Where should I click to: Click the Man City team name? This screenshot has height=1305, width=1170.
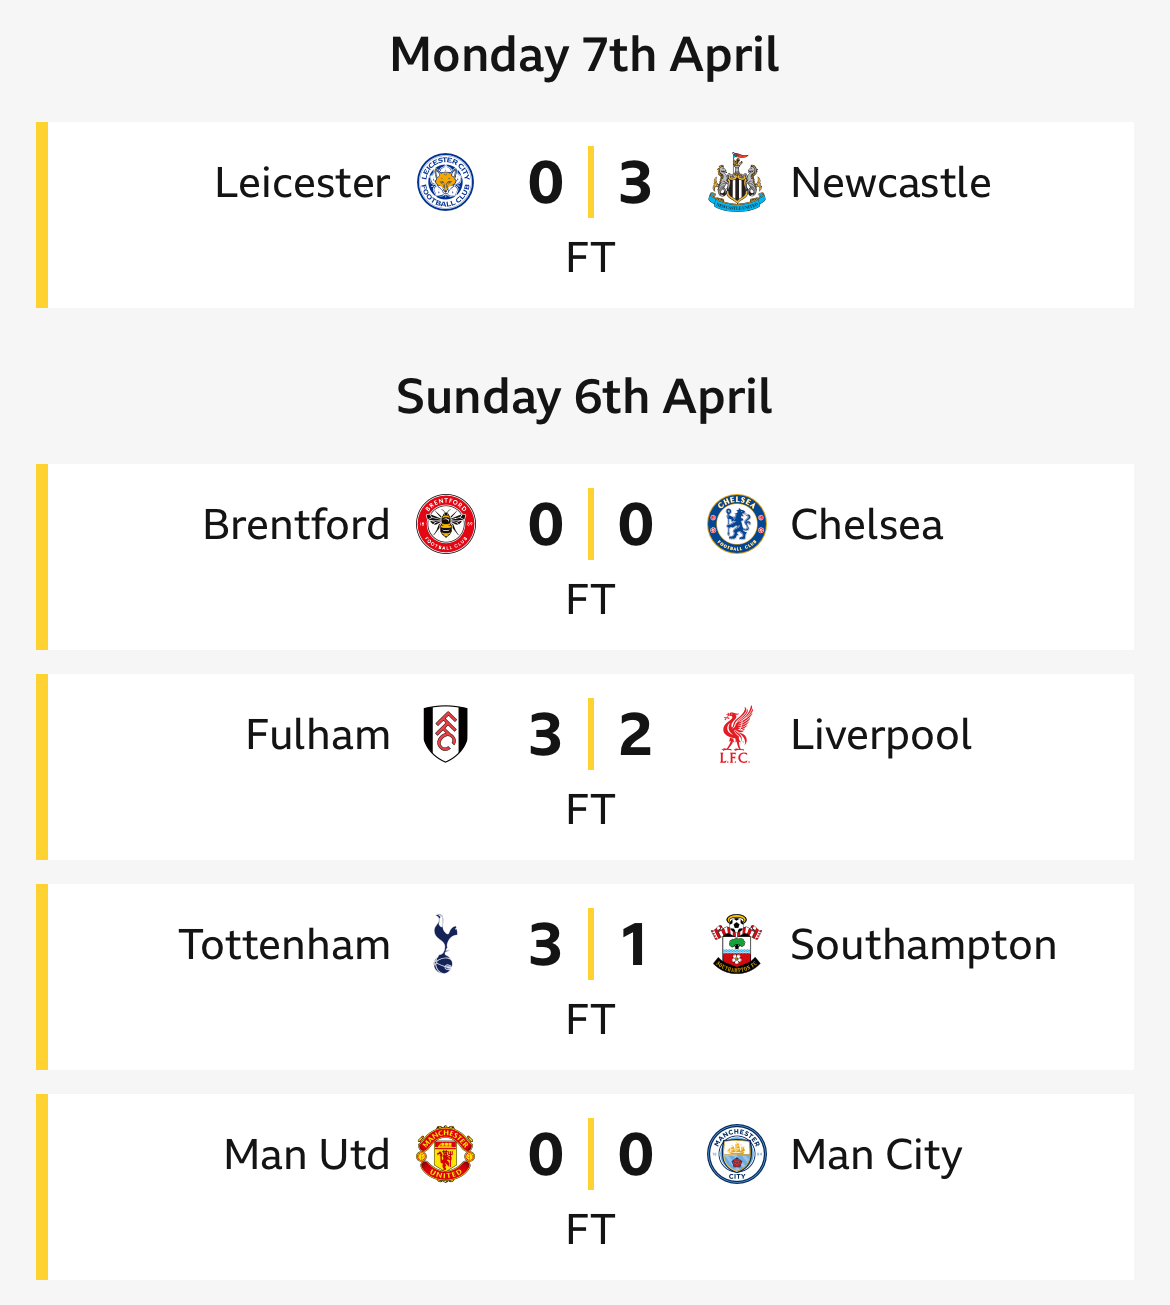point(877,1156)
